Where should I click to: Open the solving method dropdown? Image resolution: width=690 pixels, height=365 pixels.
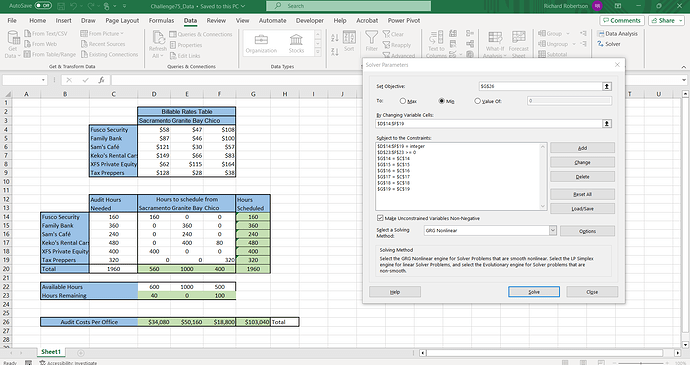point(553,230)
